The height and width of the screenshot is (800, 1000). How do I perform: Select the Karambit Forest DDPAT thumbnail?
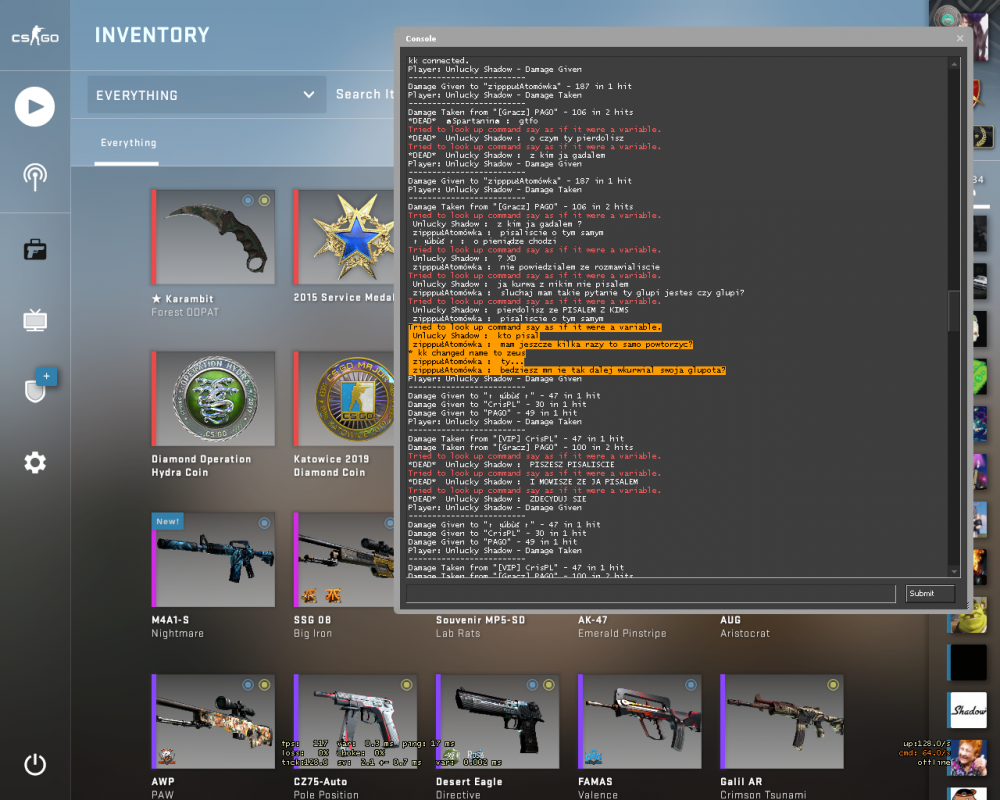(213, 237)
